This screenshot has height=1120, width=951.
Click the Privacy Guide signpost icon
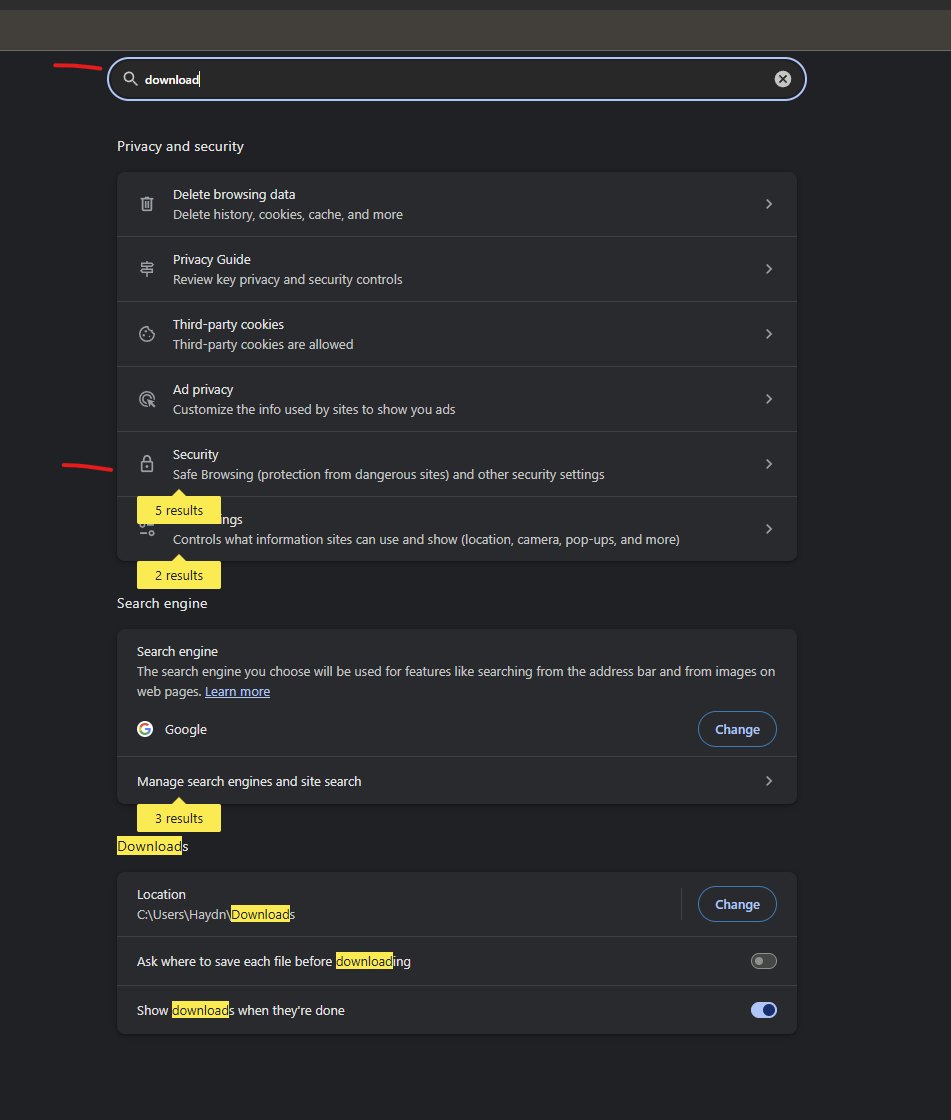(147, 269)
